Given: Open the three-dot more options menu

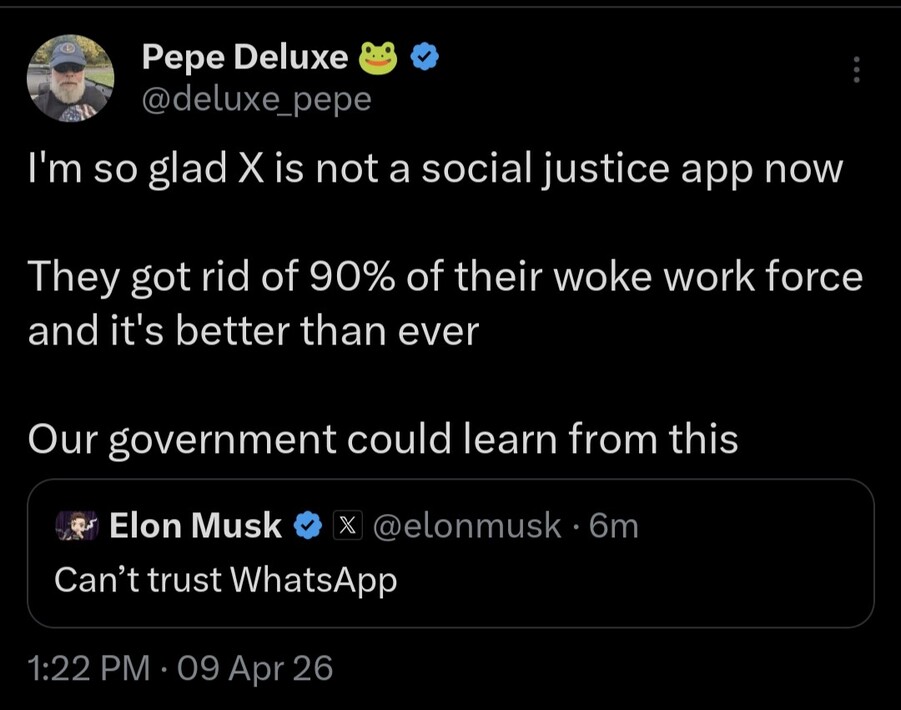Looking at the screenshot, I should coord(855,70).
